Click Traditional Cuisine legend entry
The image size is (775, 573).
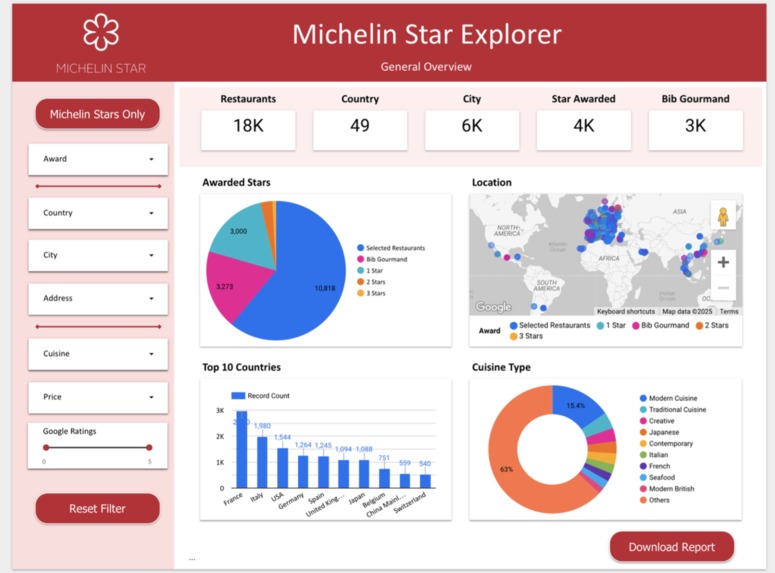pos(673,410)
